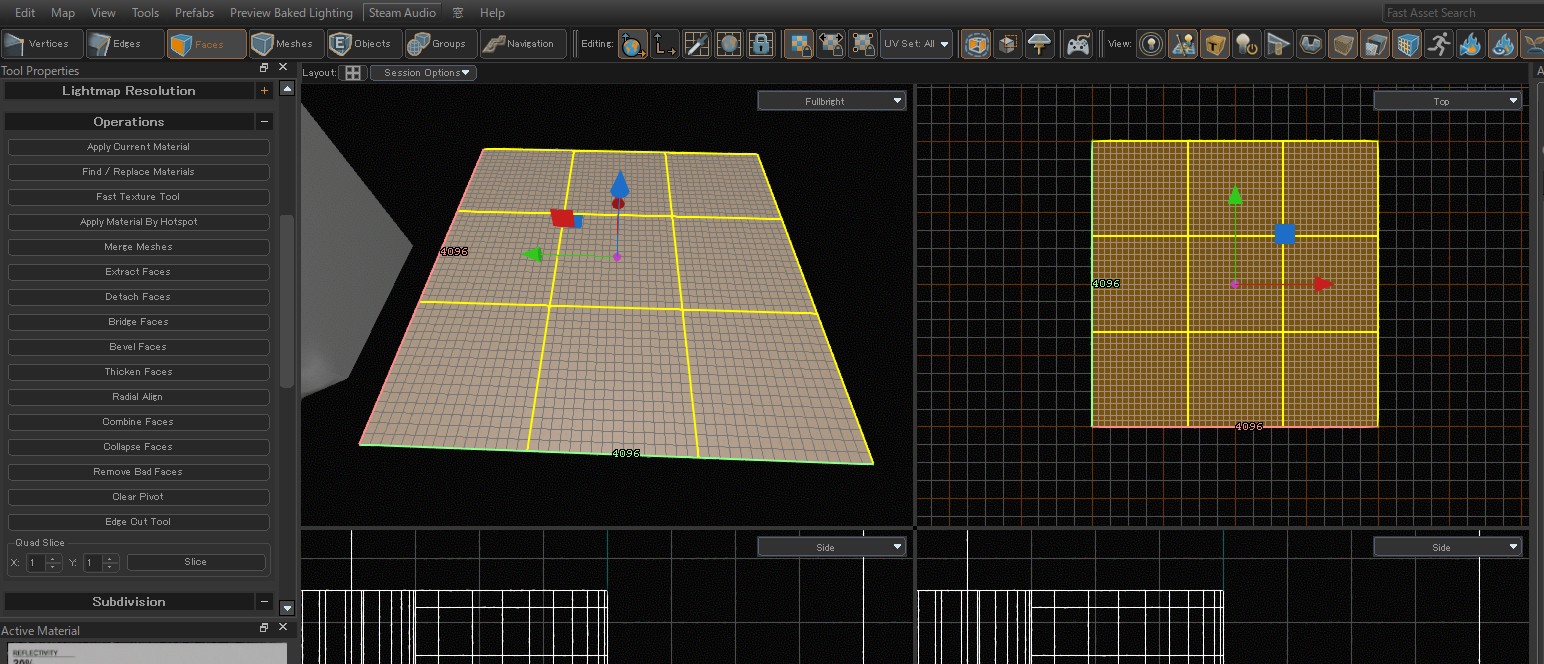
Task: Toggle the blue grid cube view icon
Action: (1408, 44)
